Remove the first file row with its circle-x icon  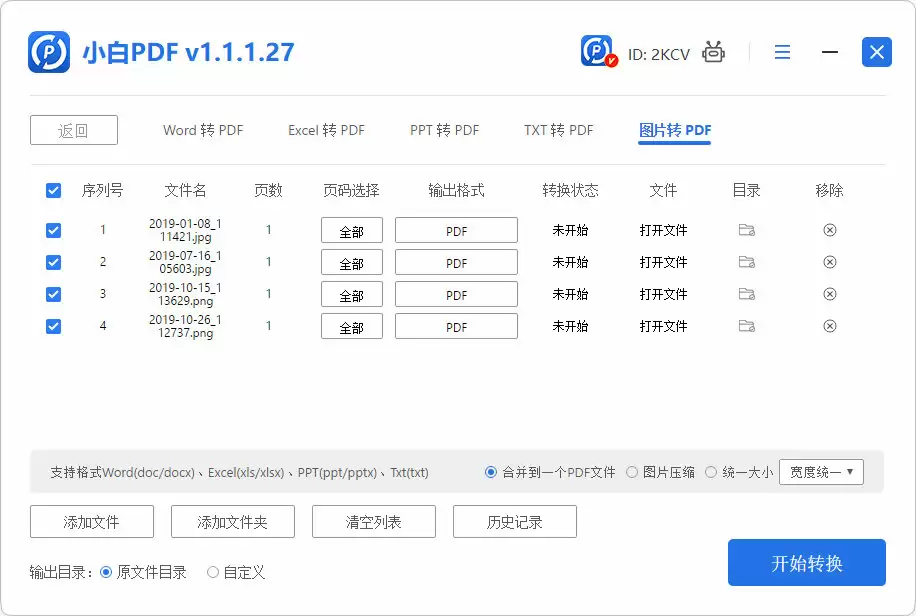click(x=830, y=230)
